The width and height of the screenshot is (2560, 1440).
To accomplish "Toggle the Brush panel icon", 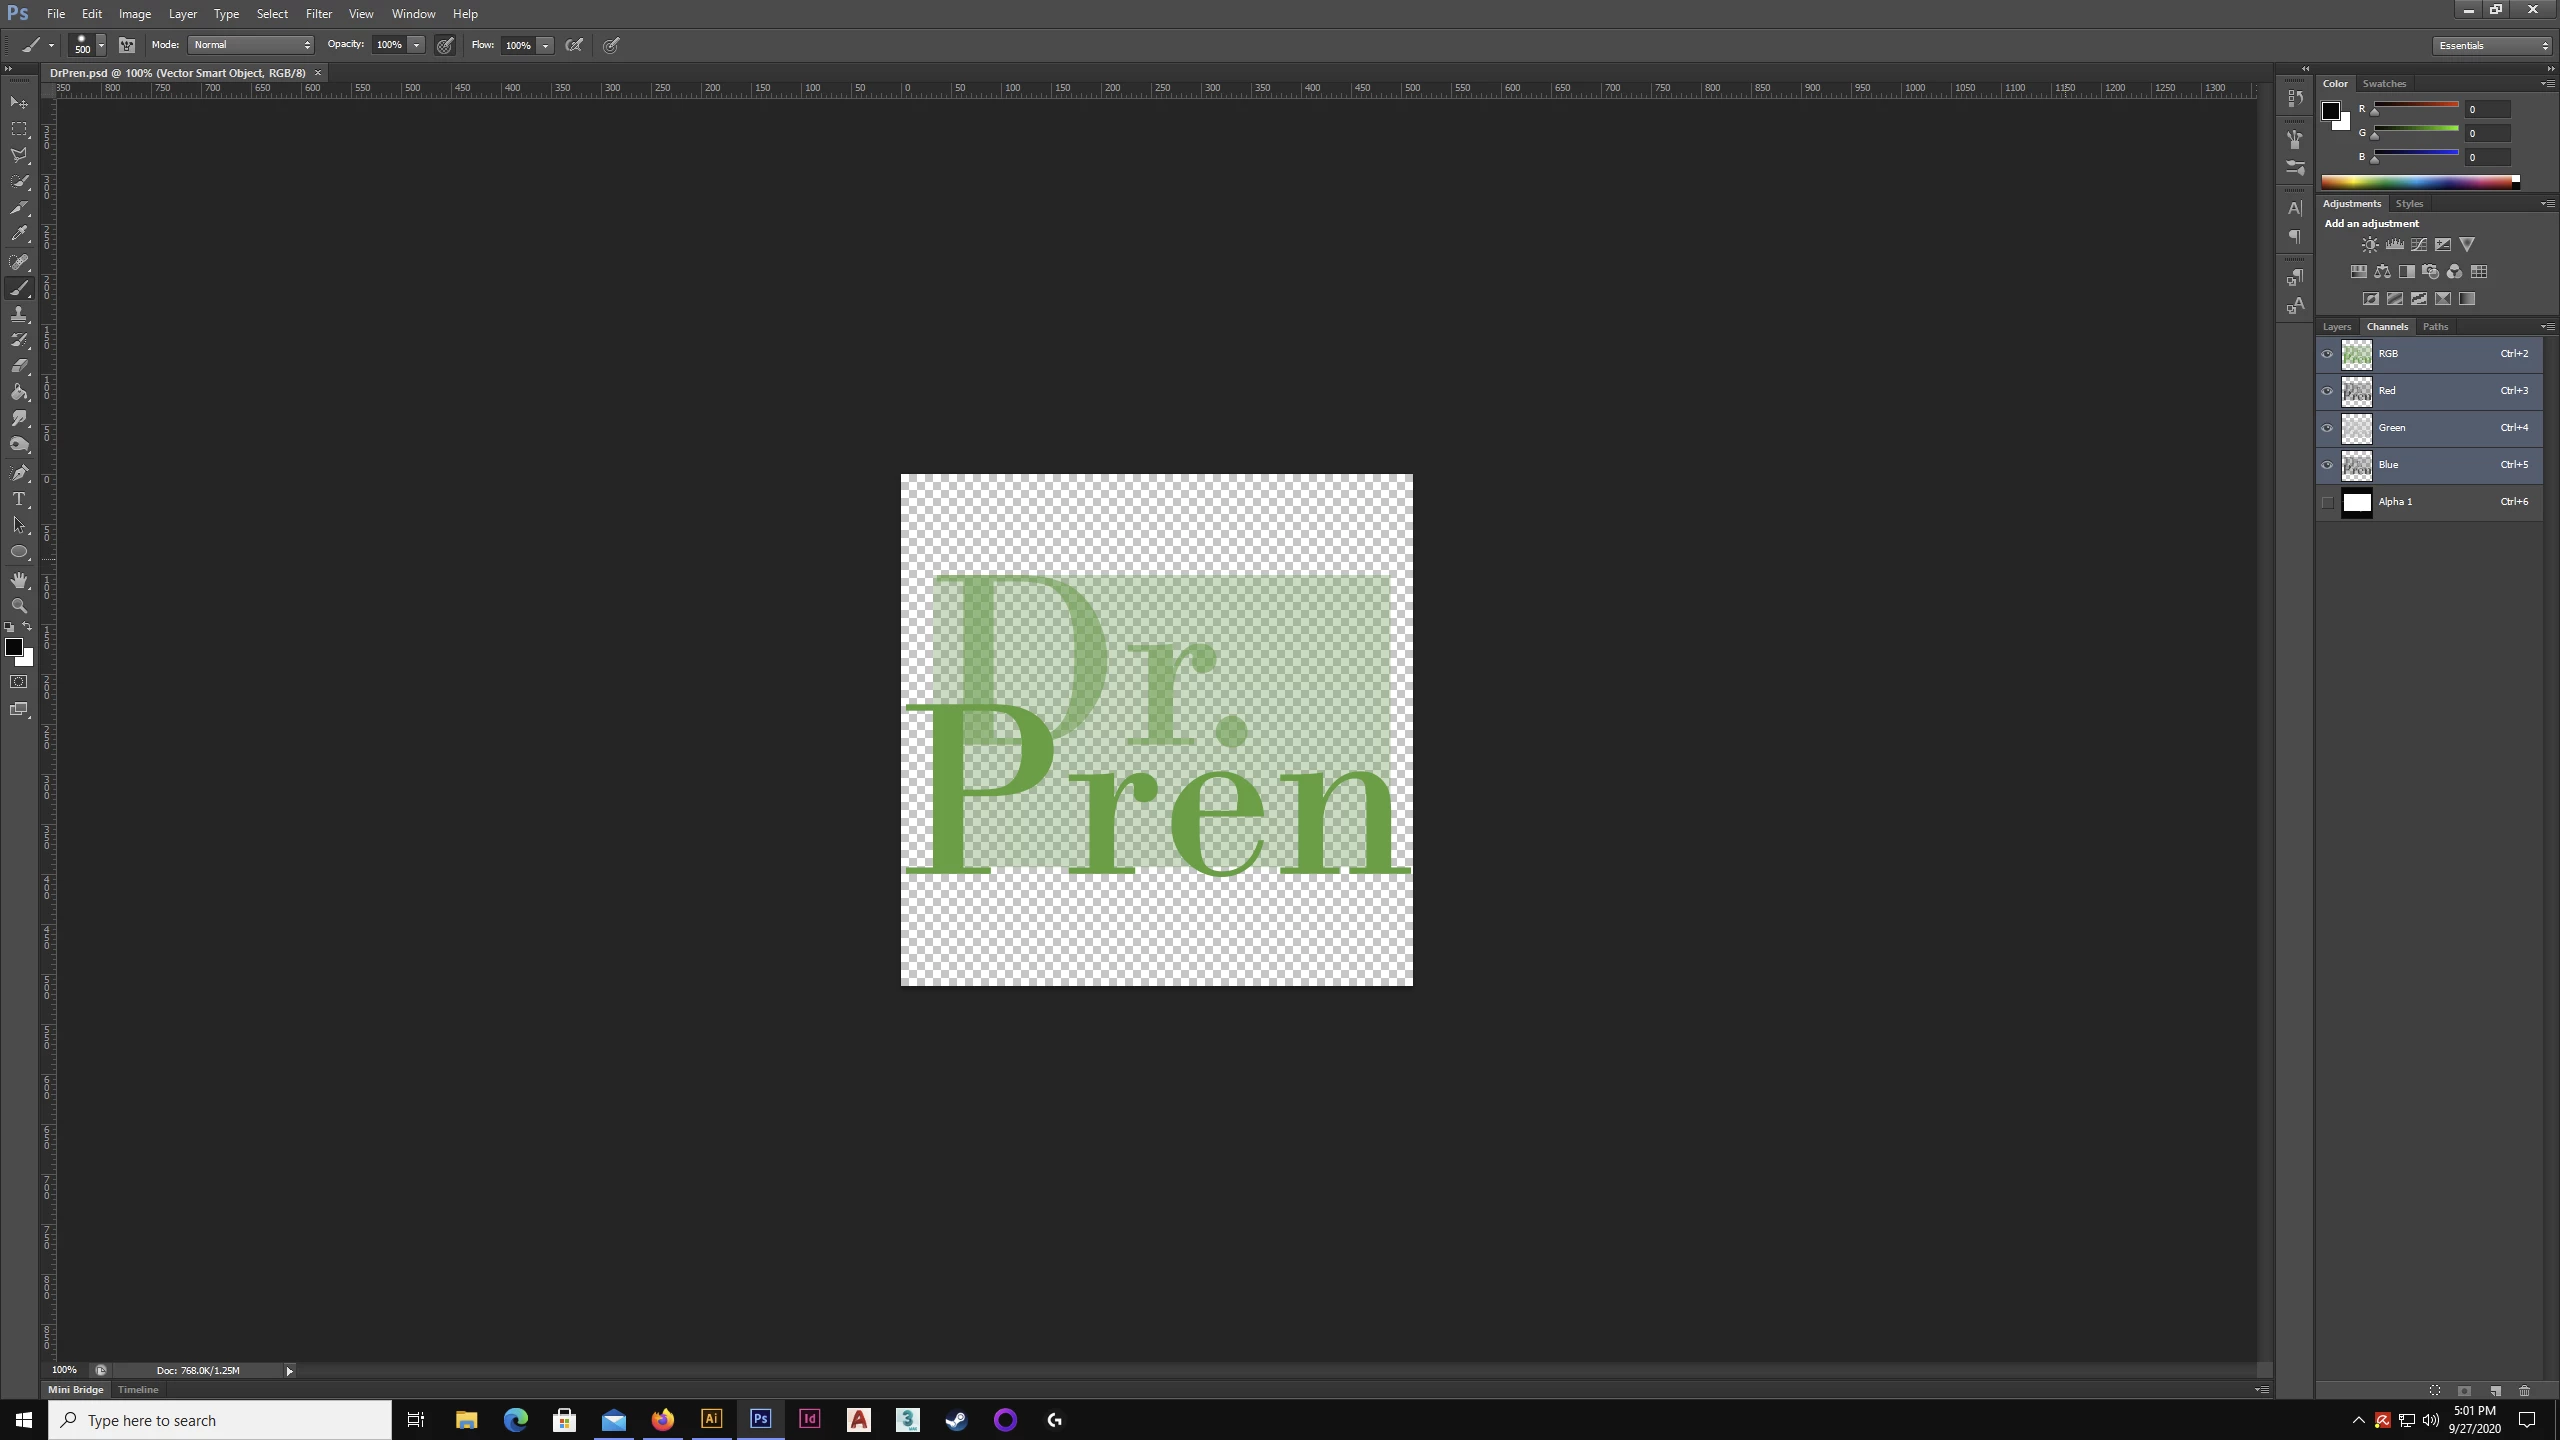I will pos(127,45).
